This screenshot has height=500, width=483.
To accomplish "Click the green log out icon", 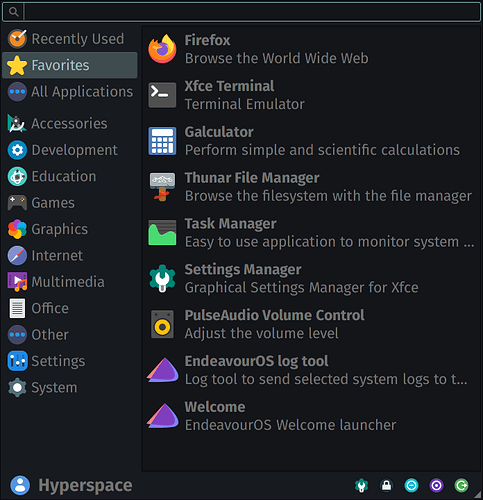I will (462, 485).
